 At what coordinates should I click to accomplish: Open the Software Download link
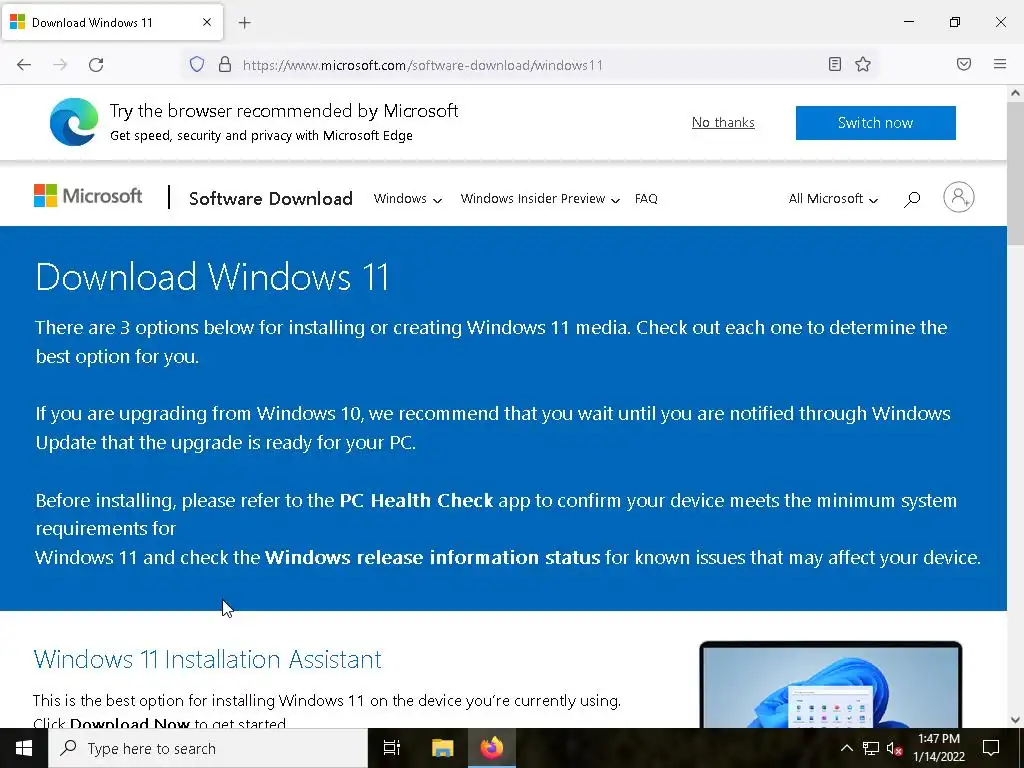(x=270, y=199)
